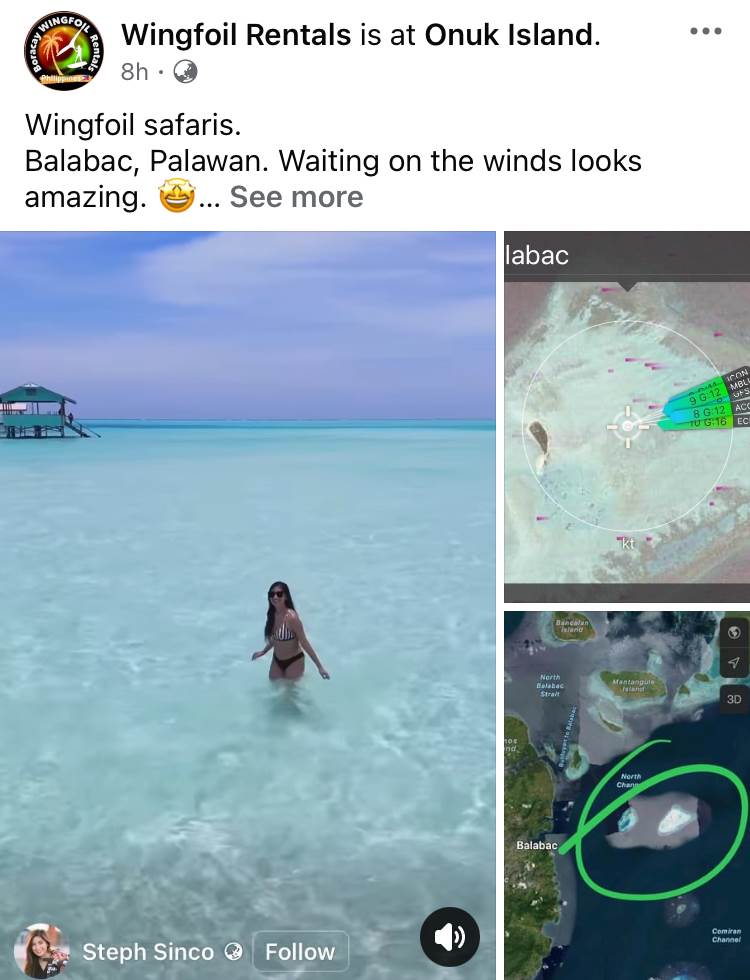The image size is (750, 980).
Task: Open the satellite map with green circle
Action: pyautogui.click(x=627, y=796)
